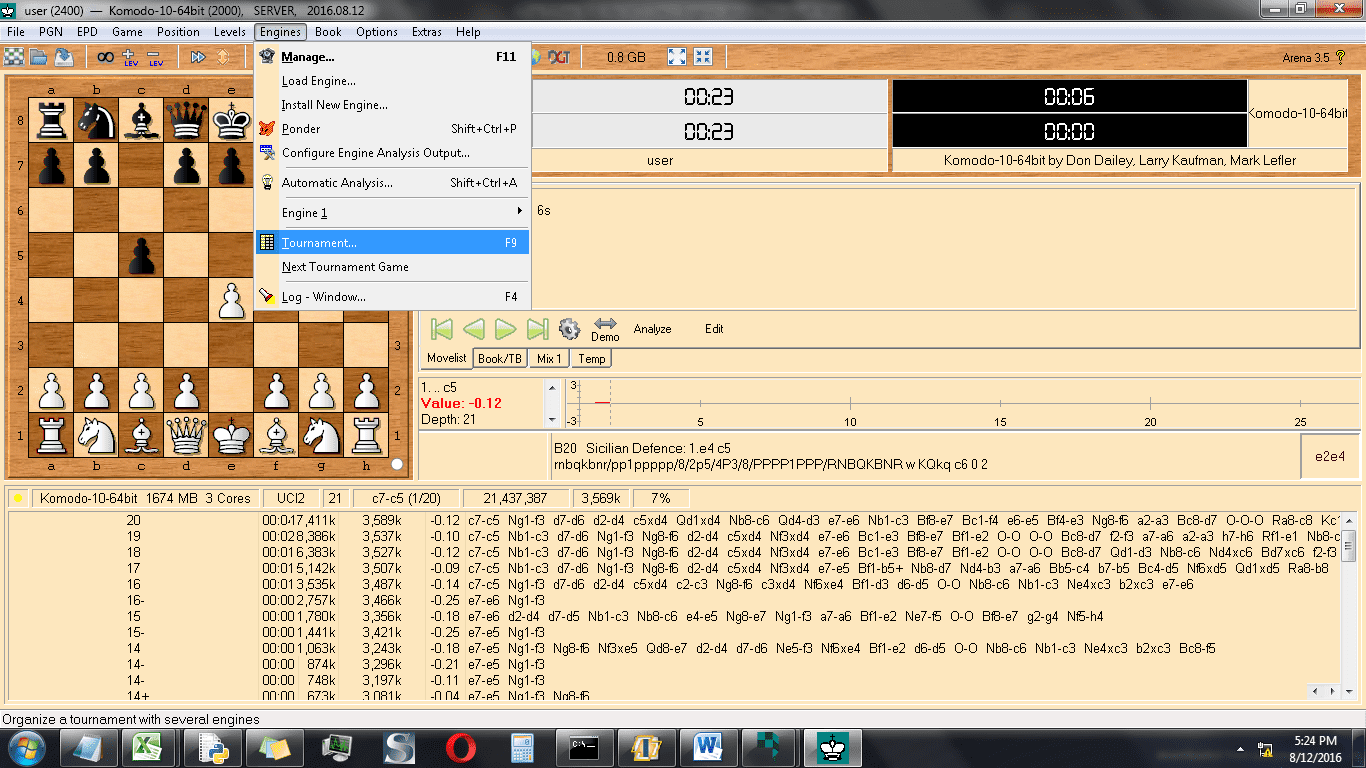This screenshot has height=768, width=1366.
Task: Click the new game chessboard toolbar icon
Action: (x=14, y=57)
